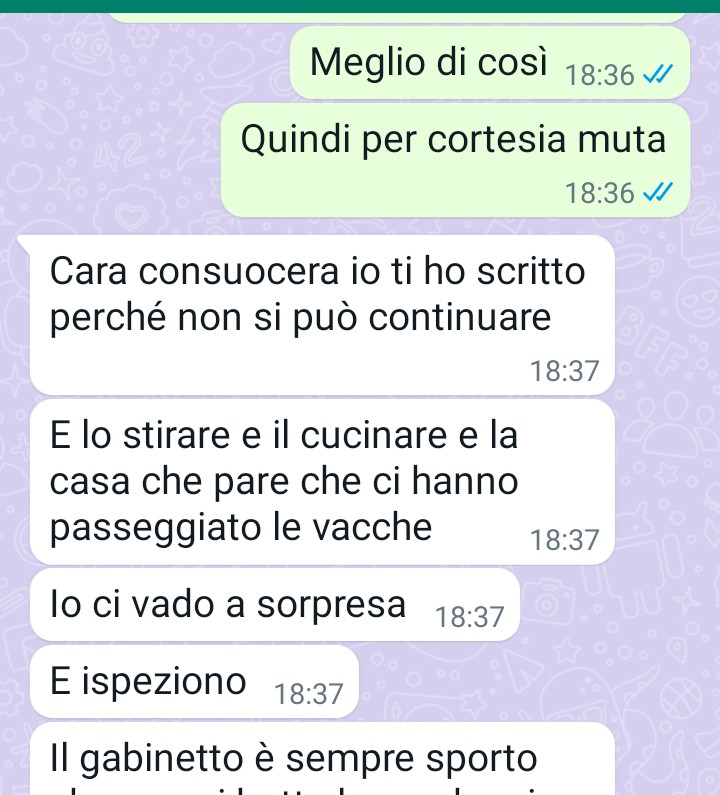Tap the partially visible green bubble at the top
The image size is (720, 795).
[398, 18]
